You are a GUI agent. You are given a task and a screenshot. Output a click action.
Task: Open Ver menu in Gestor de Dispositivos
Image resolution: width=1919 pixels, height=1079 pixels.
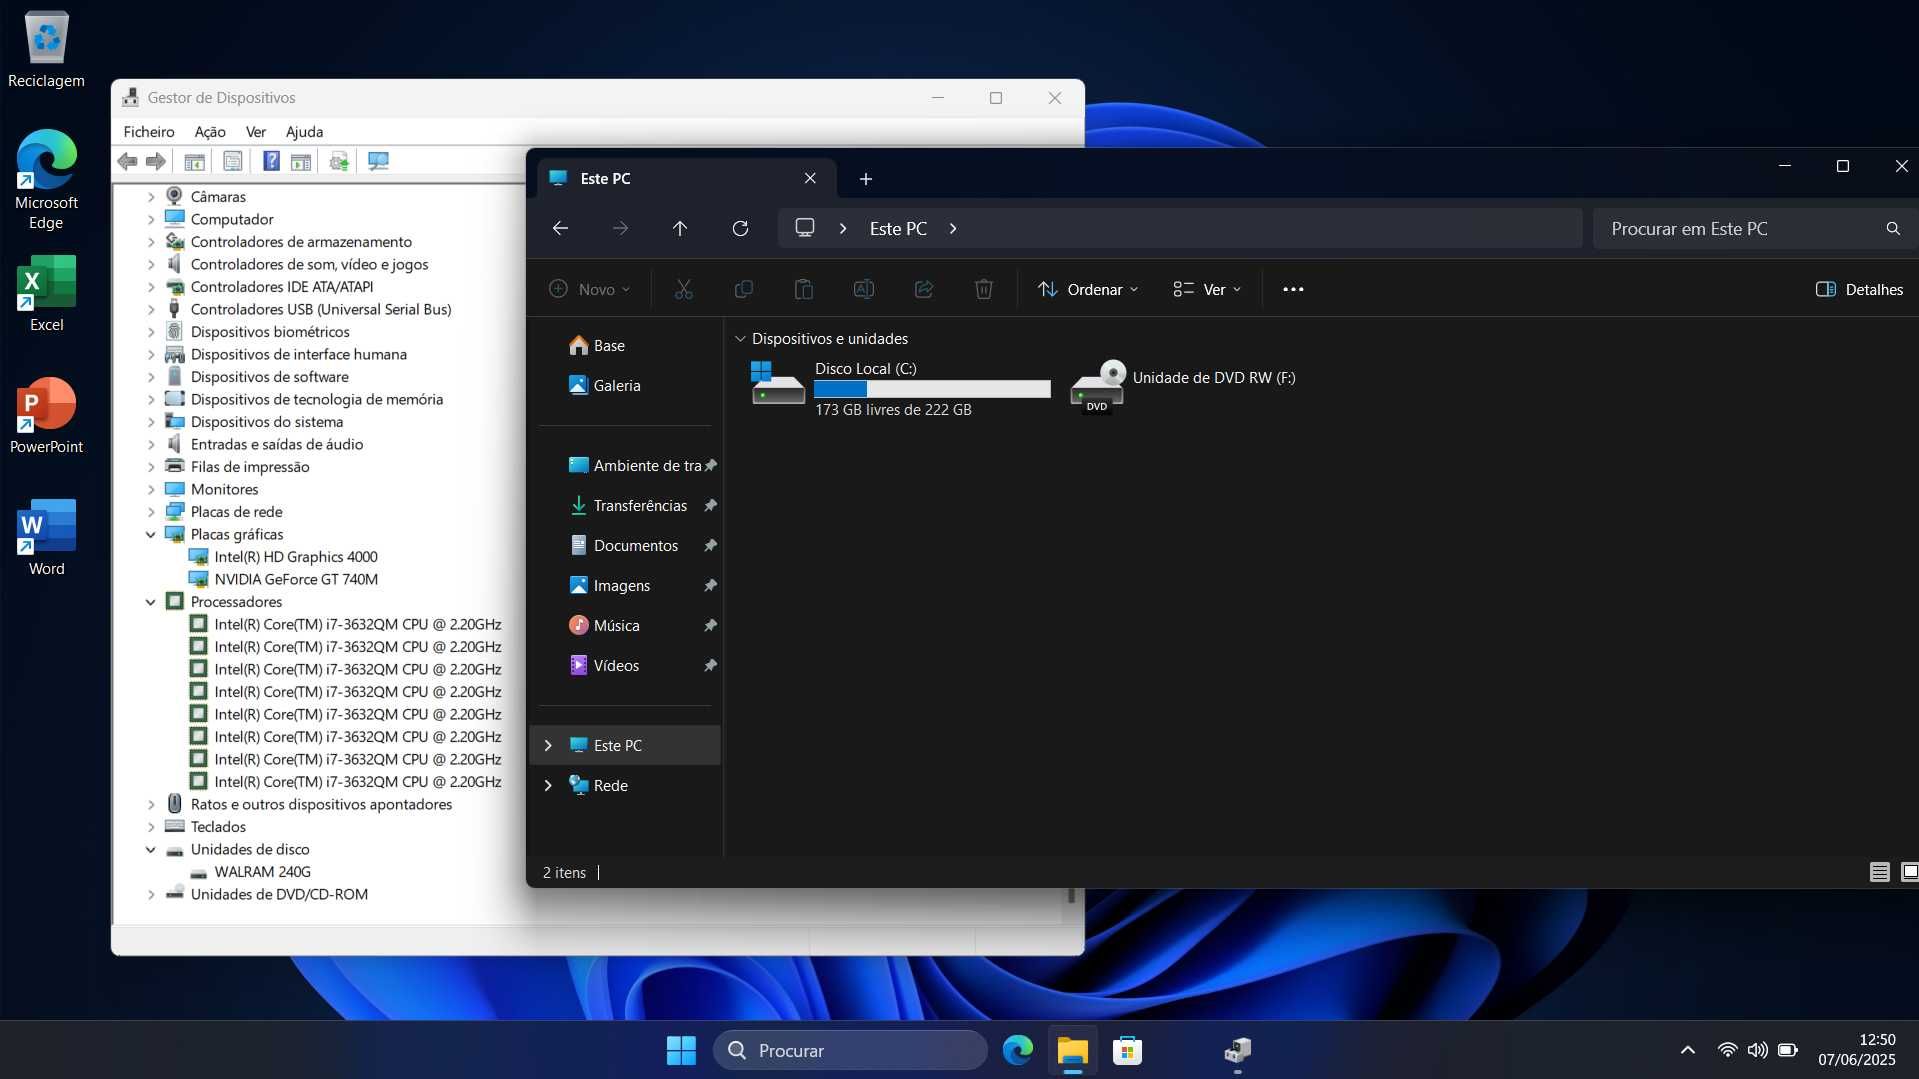(x=256, y=131)
